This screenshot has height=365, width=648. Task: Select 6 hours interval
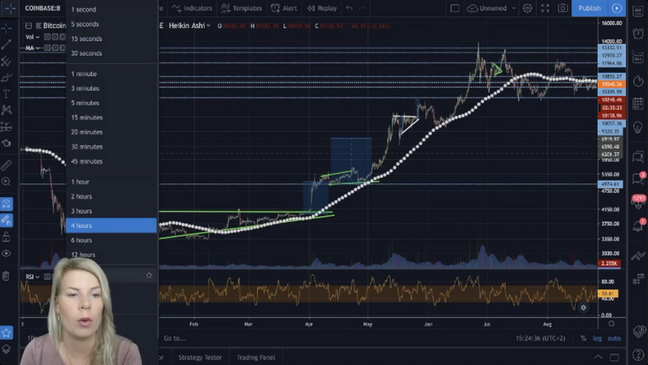[112, 240]
